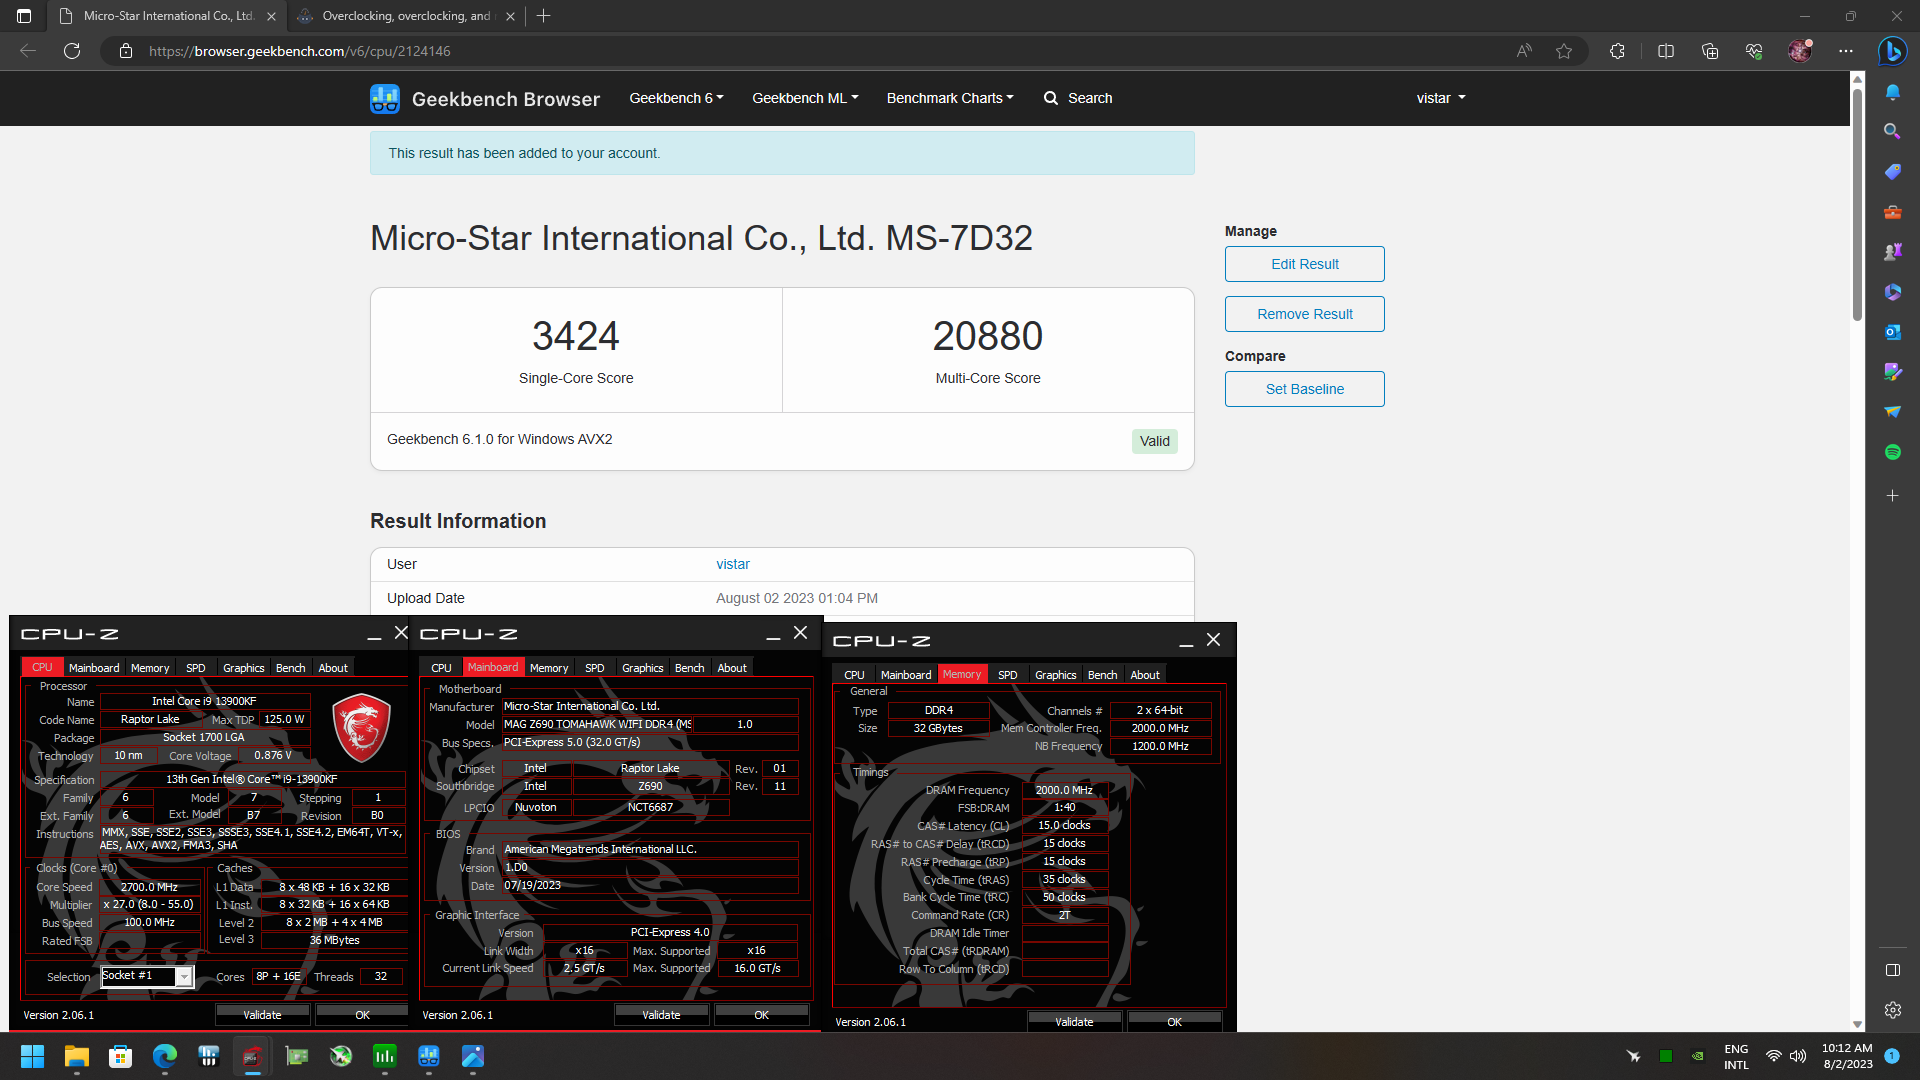Click Edge profile avatar
The width and height of the screenshot is (1920, 1080).
coord(1800,51)
